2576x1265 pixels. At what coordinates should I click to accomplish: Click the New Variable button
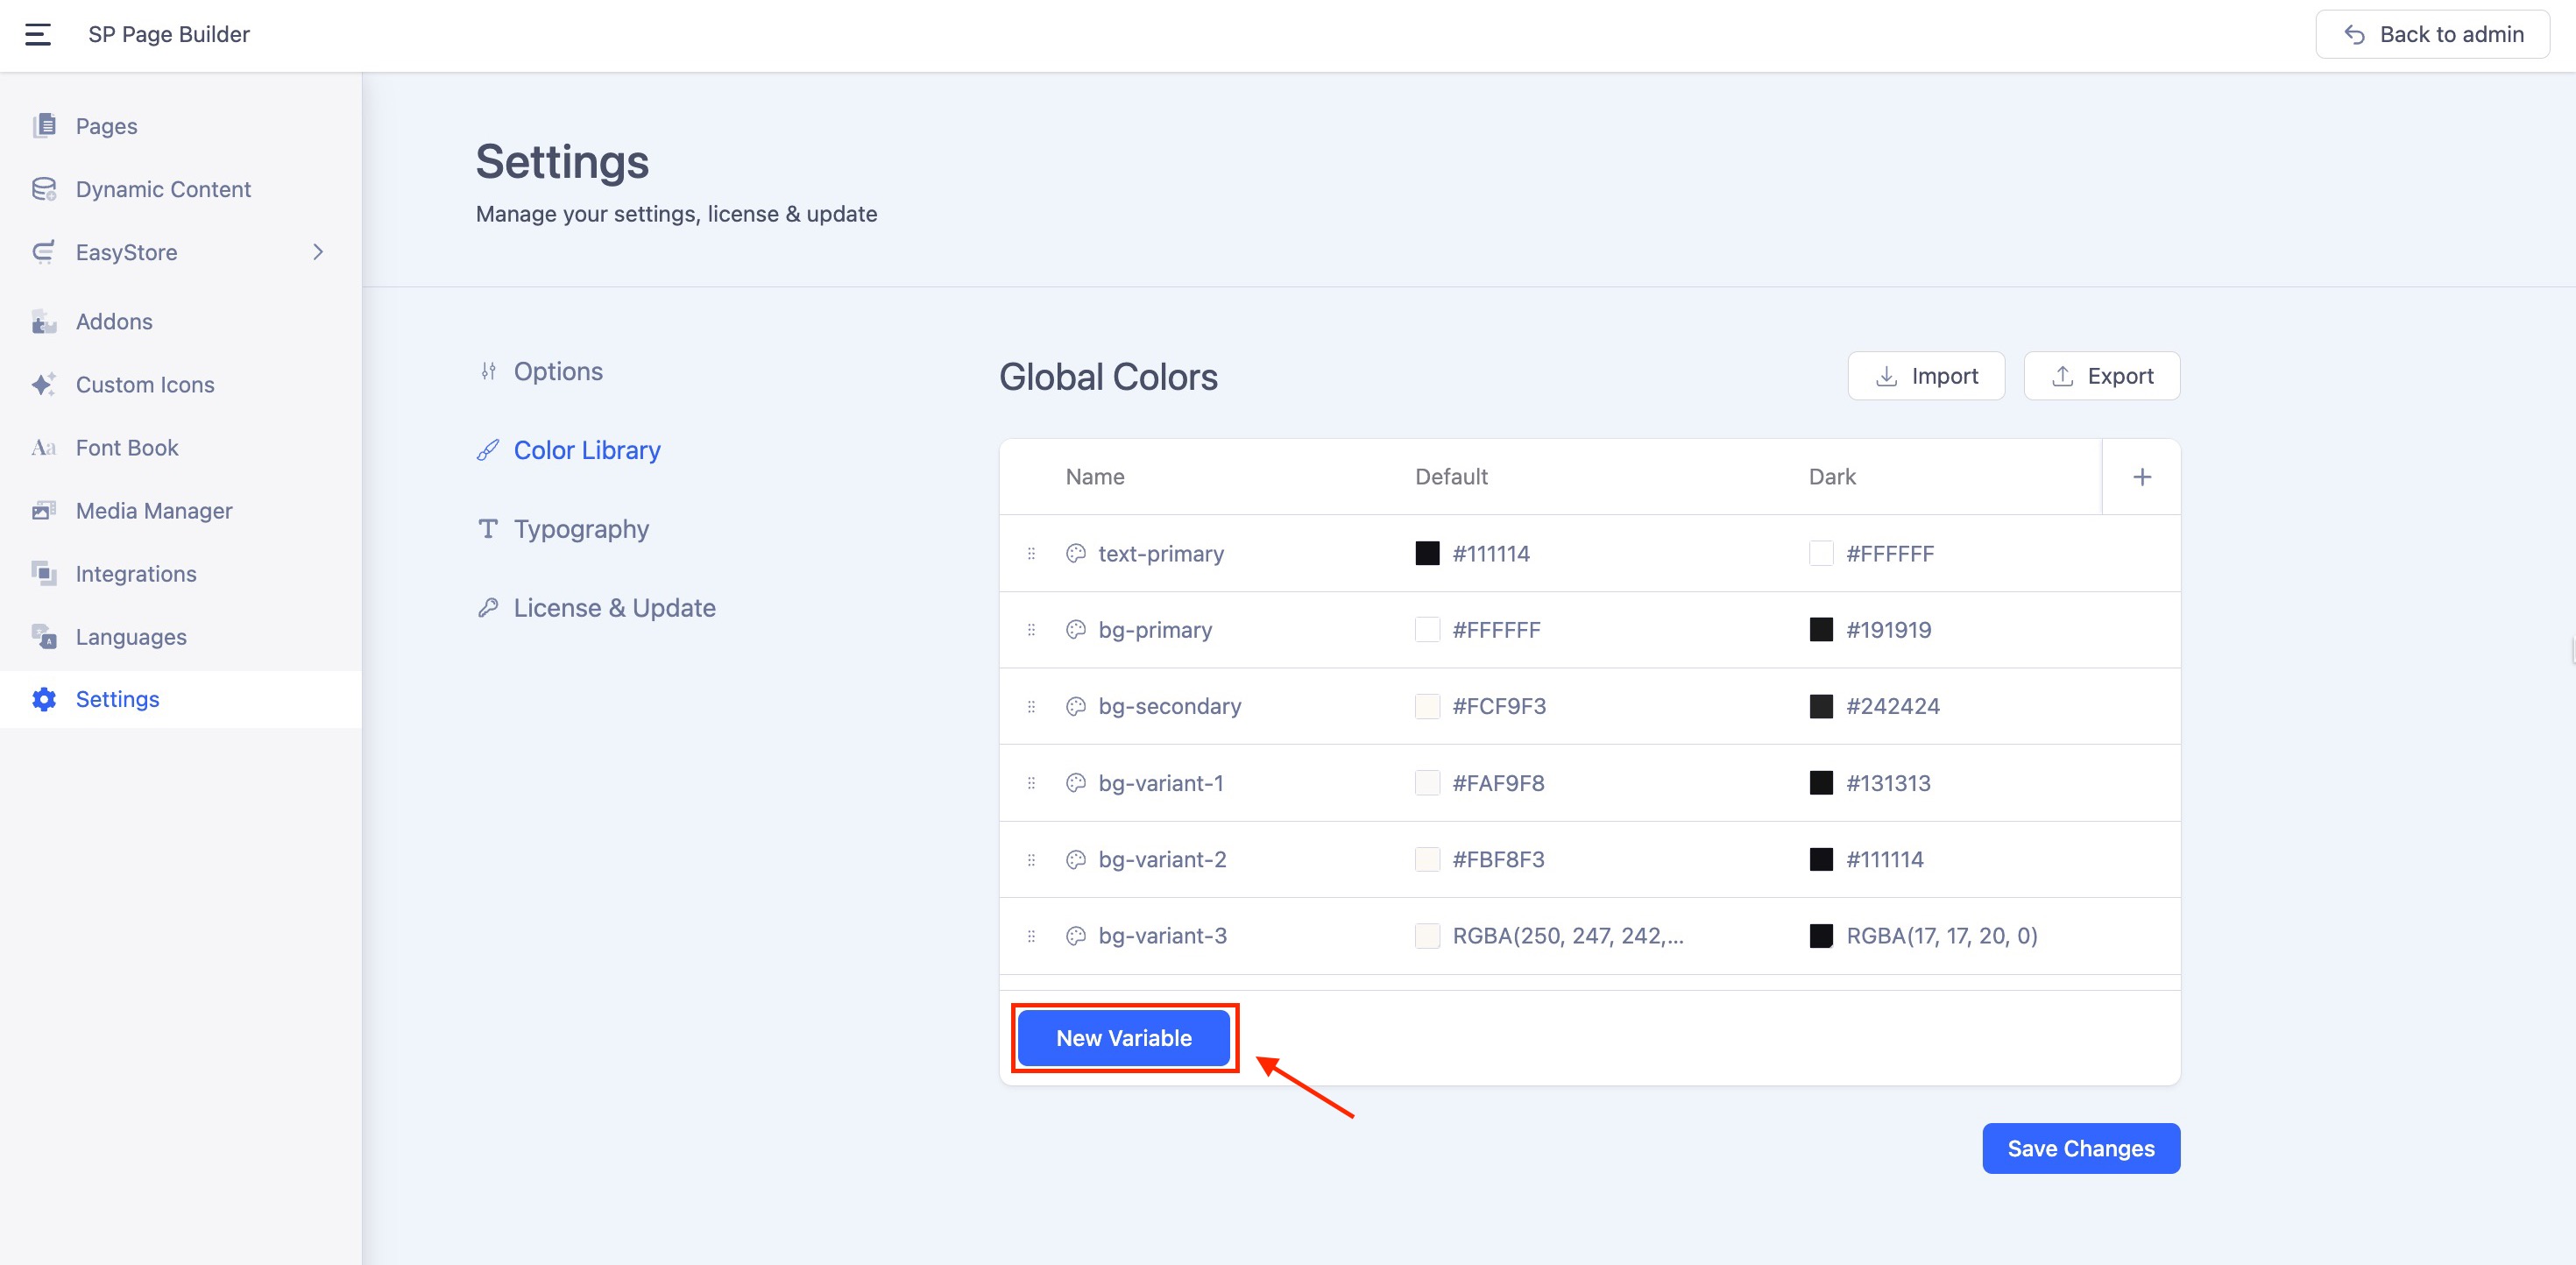click(x=1123, y=1038)
